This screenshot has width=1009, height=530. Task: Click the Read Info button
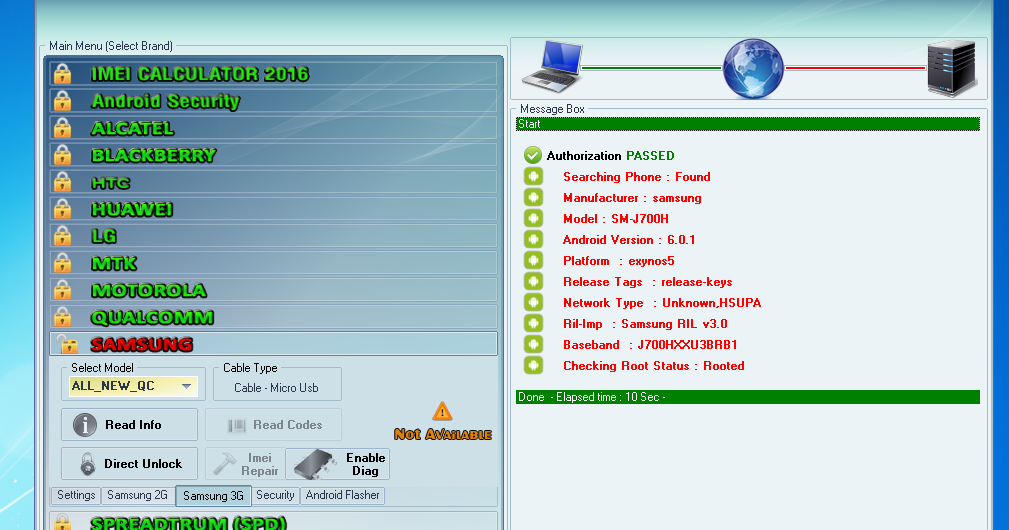(x=129, y=425)
